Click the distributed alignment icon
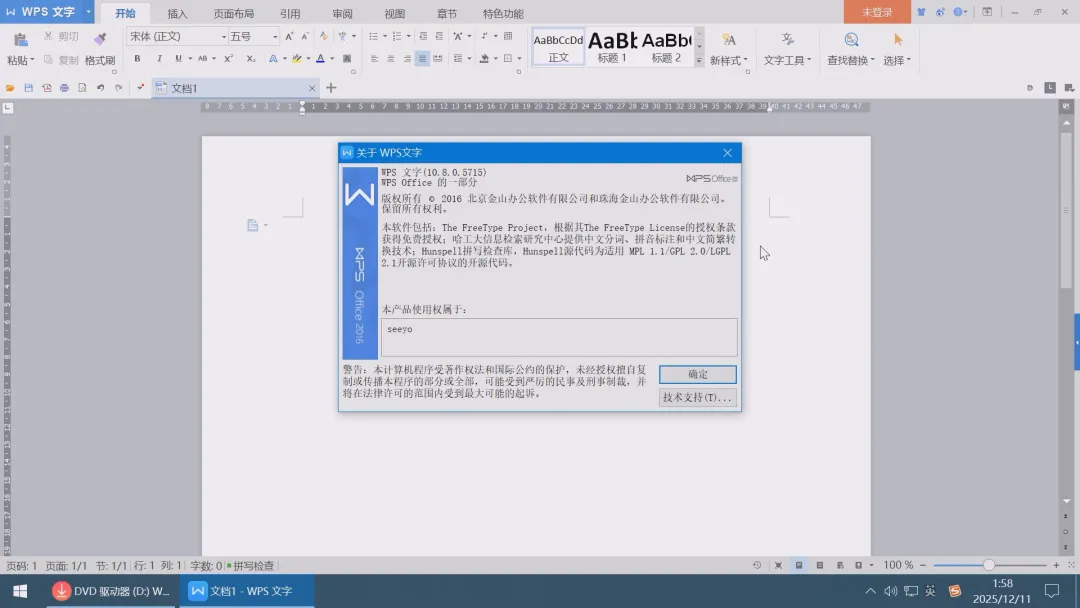Viewport: 1080px width, 608px height. pos(438,59)
